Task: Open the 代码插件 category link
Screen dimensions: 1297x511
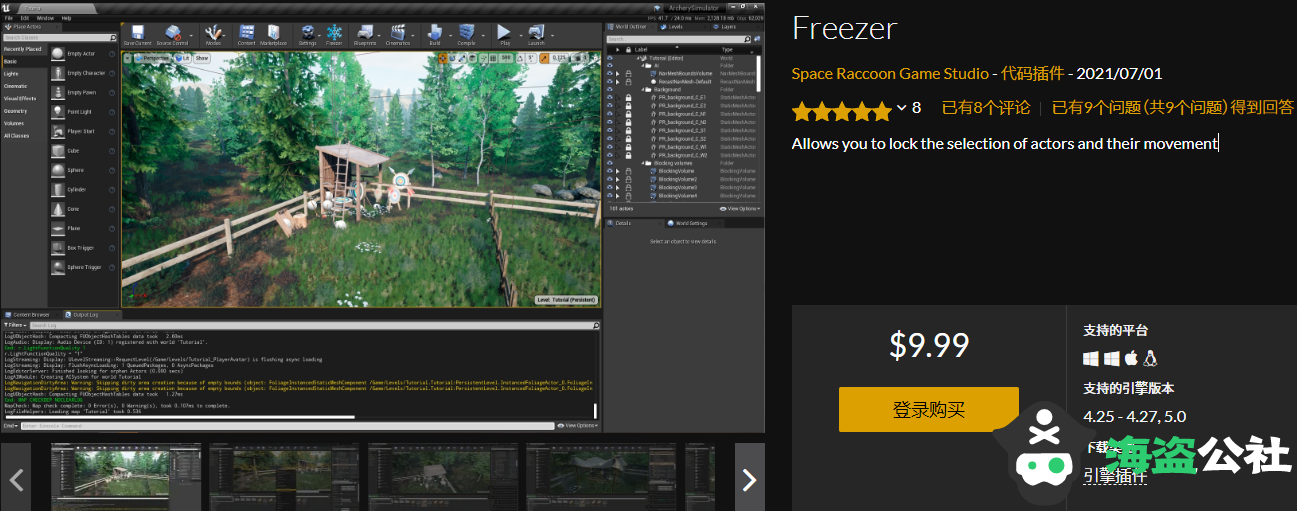Action: click(1032, 74)
